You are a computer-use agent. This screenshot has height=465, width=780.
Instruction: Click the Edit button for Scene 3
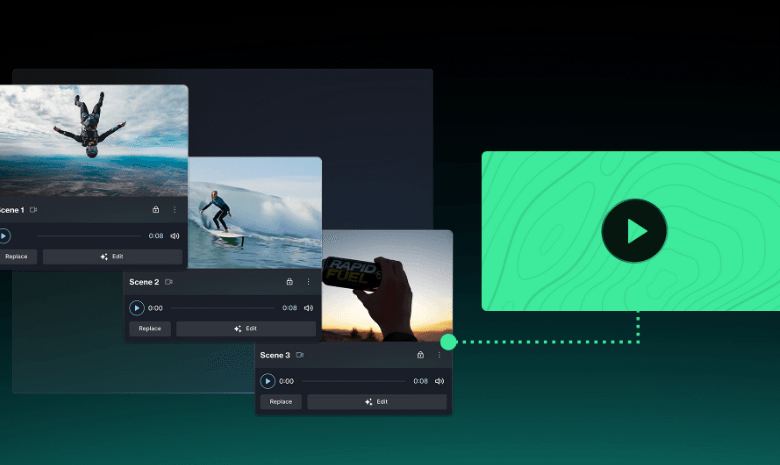pos(377,402)
